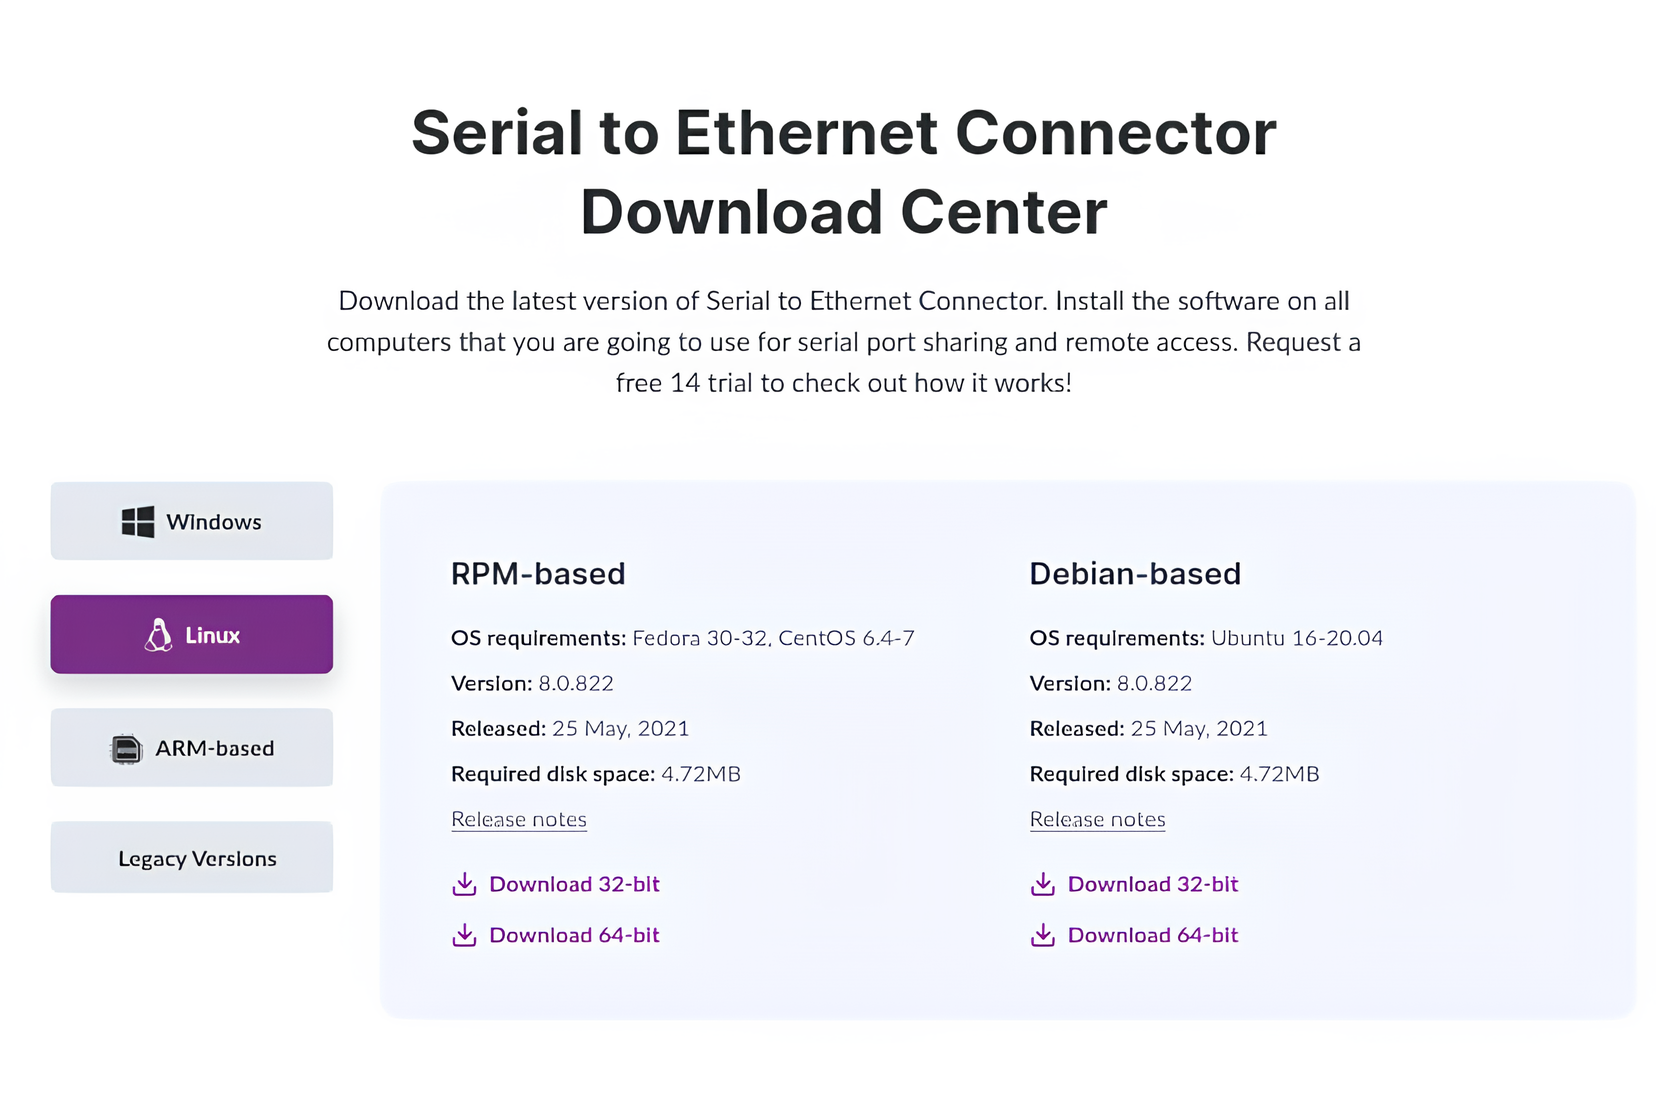The width and height of the screenshot is (1656, 1114).
Task: Click the ARM chip icon
Action: [126, 749]
